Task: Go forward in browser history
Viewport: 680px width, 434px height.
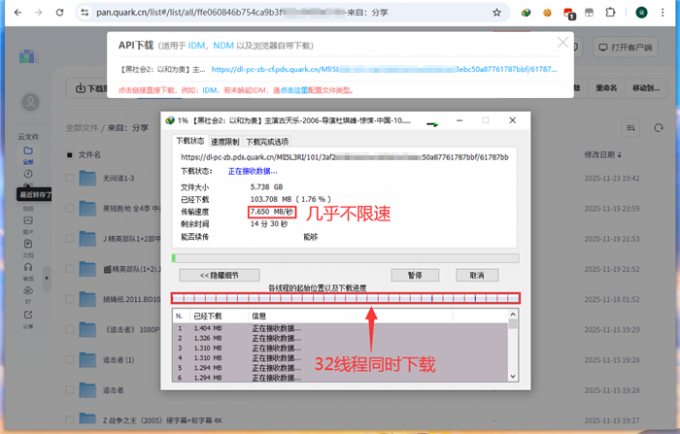Action: [x=39, y=13]
